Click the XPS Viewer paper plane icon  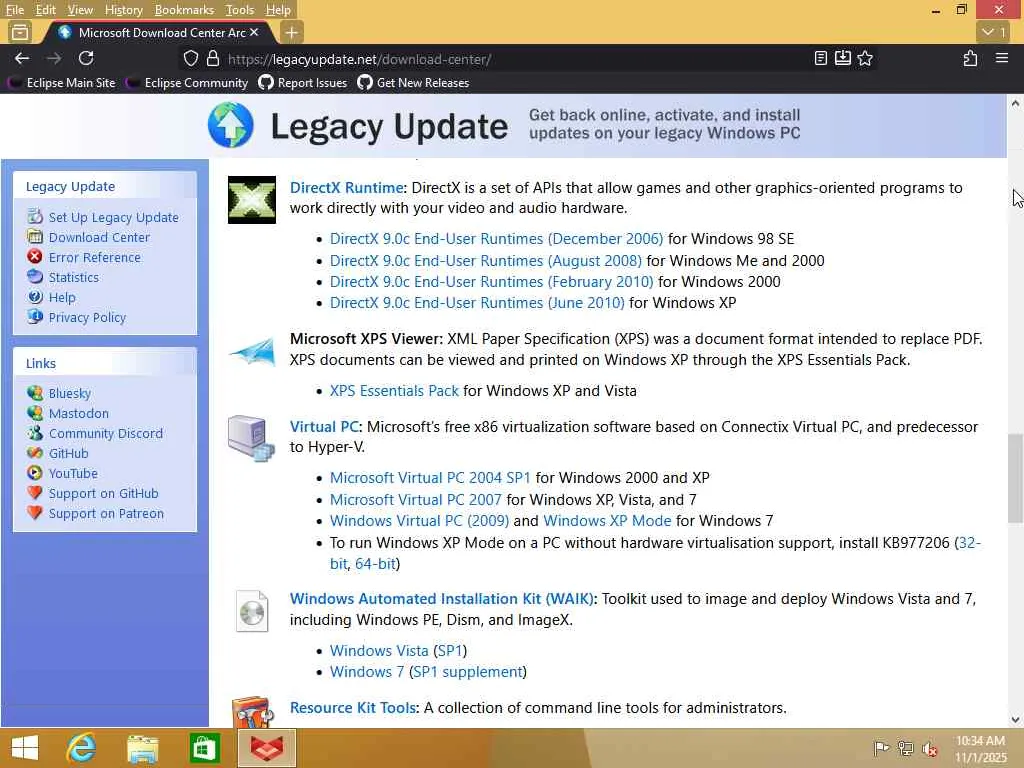coord(252,351)
